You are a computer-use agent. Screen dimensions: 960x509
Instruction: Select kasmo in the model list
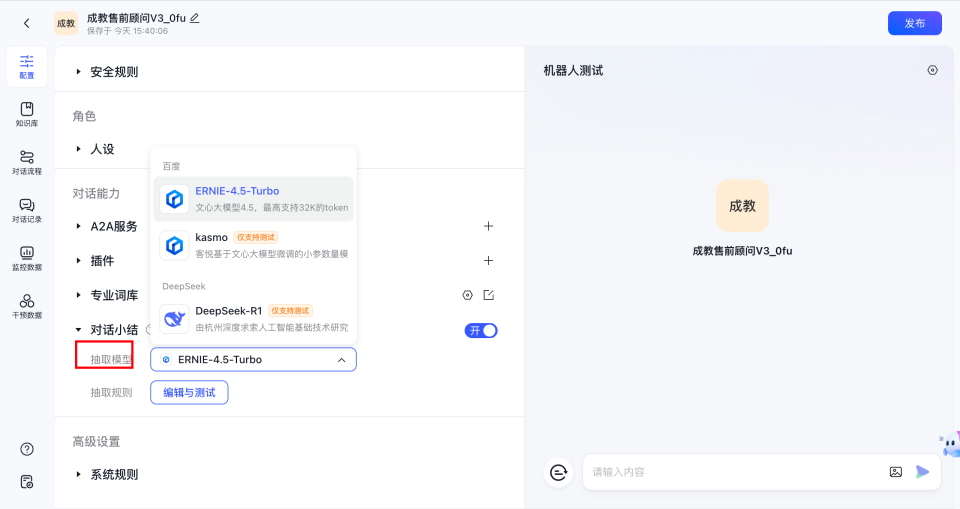click(253, 245)
